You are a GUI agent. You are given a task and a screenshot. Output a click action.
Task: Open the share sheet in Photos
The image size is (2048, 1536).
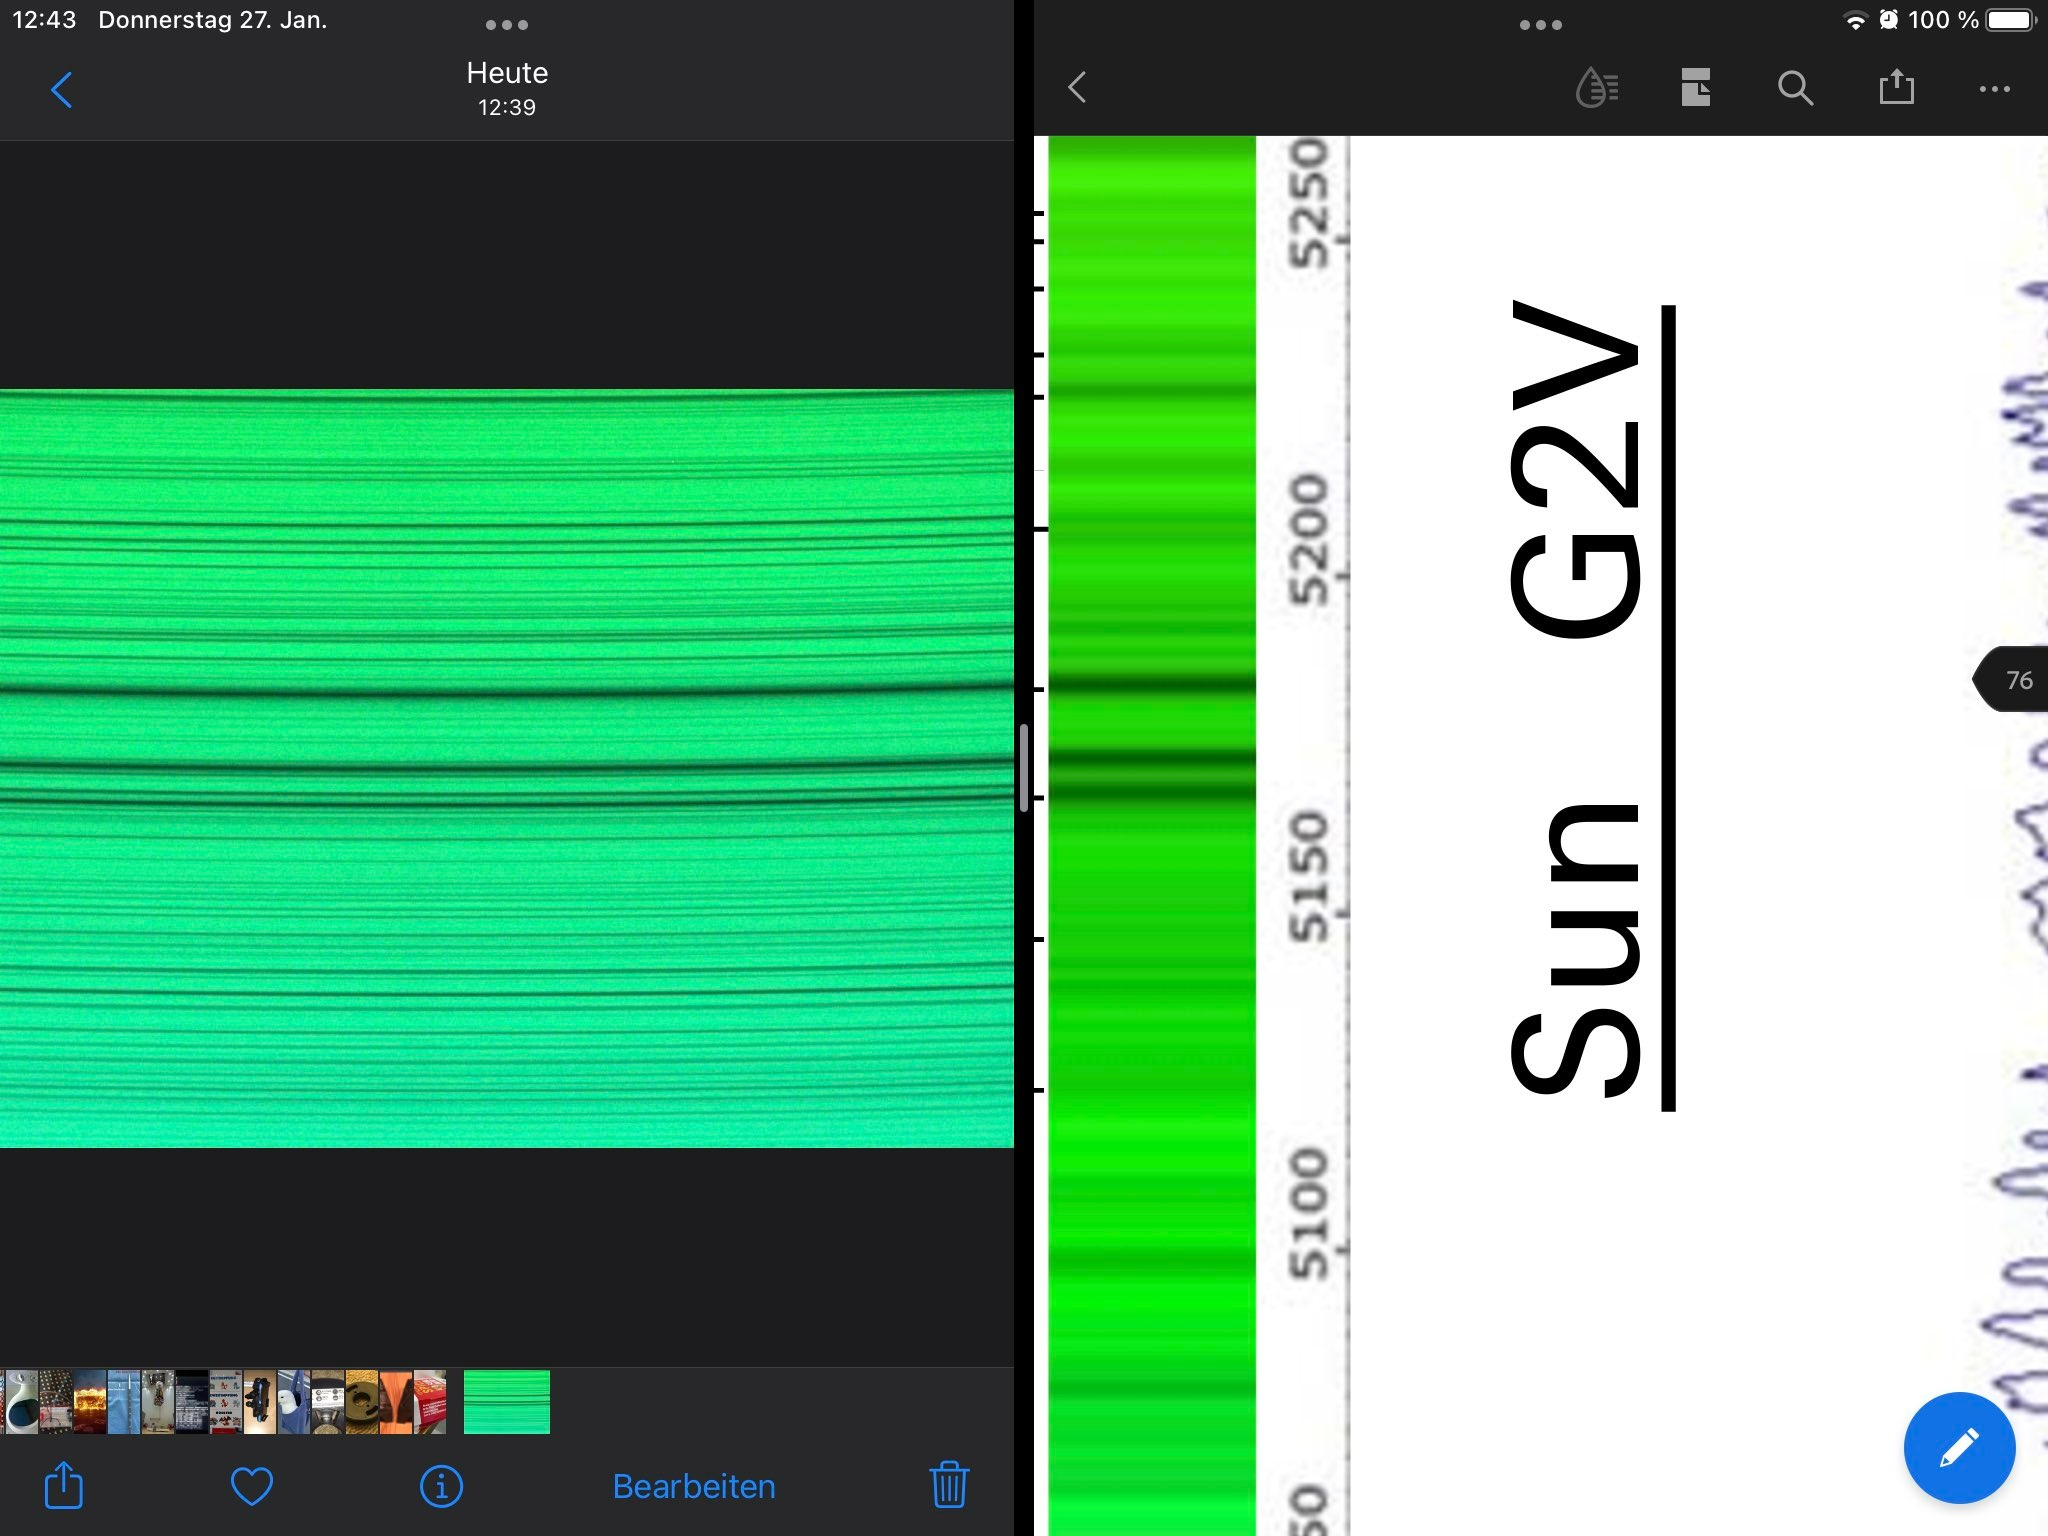[x=64, y=1485]
